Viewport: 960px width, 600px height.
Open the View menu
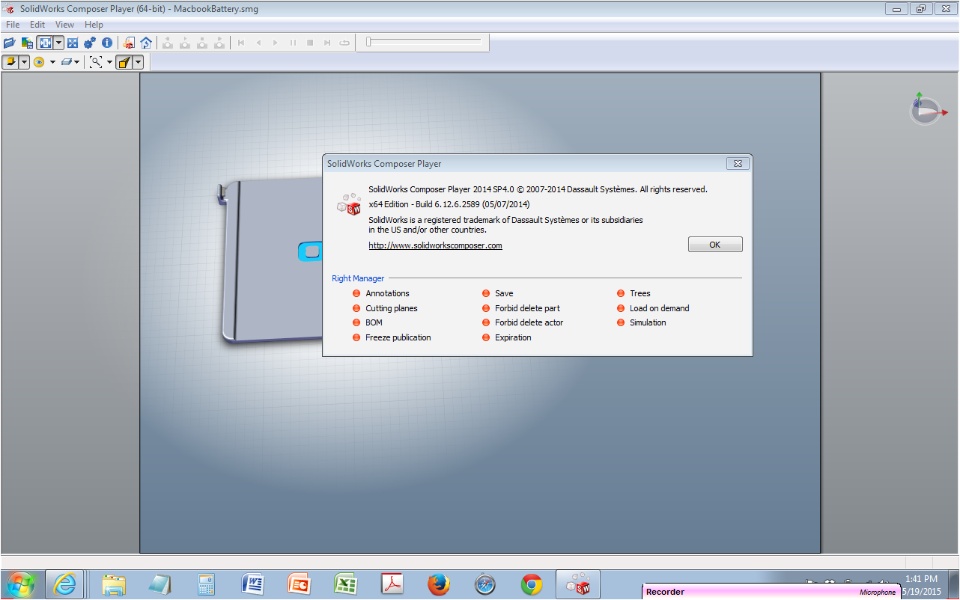64,24
